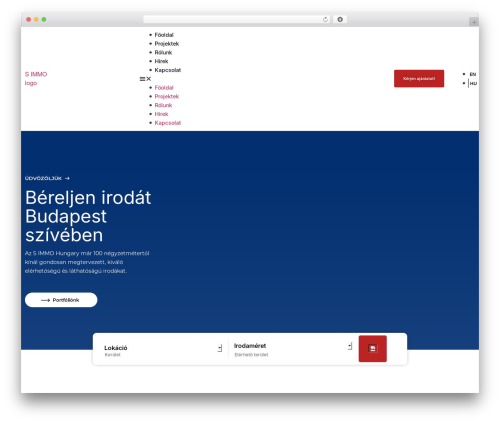Reload the page in the browser bar
This screenshot has height=423, width=500.
(x=325, y=19)
